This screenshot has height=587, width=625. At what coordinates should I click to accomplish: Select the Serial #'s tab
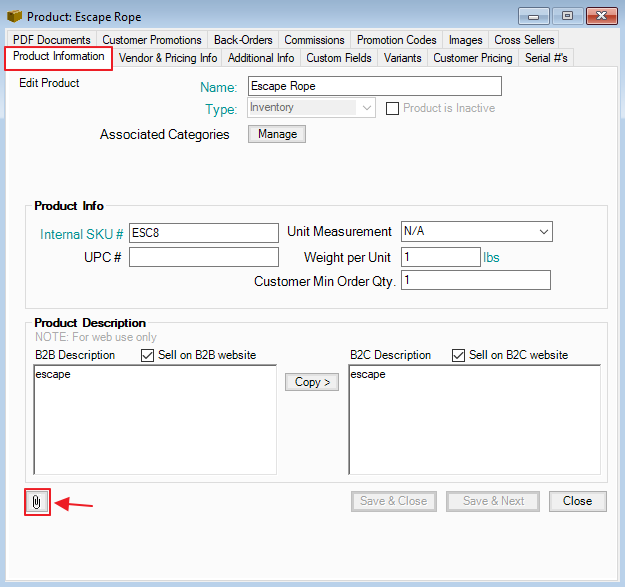point(546,58)
